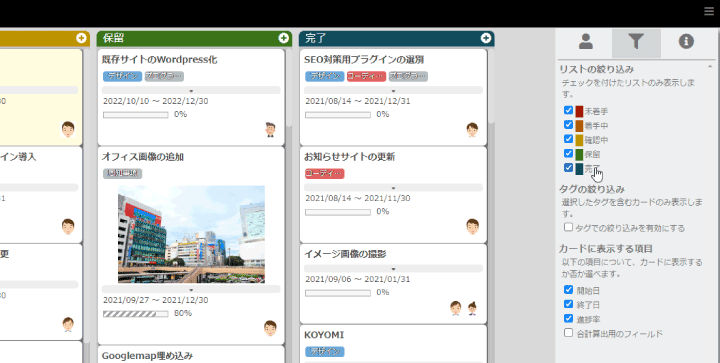This screenshot has height=363, width=720.
Task: Uncheck the 保留 list filter
Action: point(568,153)
